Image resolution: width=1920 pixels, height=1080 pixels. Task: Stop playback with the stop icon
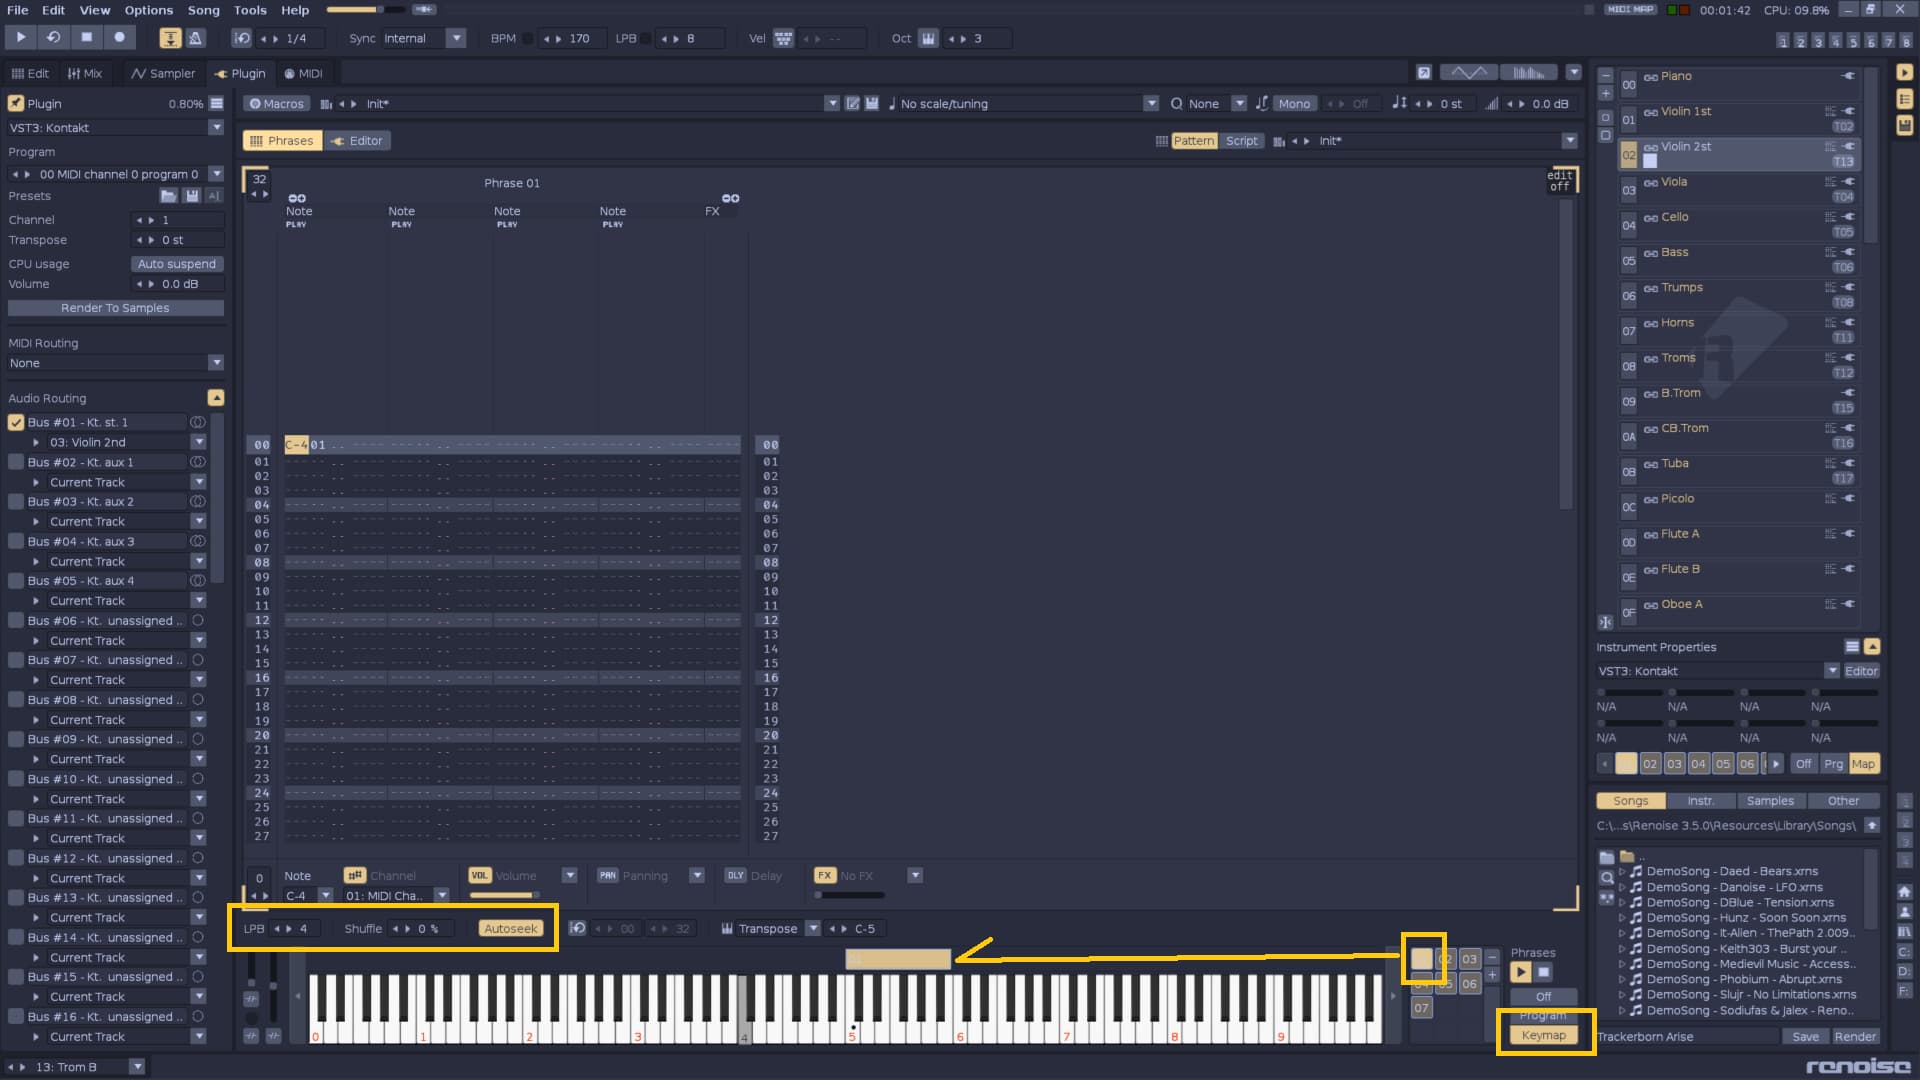pyautogui.click(x=86, y=37)
